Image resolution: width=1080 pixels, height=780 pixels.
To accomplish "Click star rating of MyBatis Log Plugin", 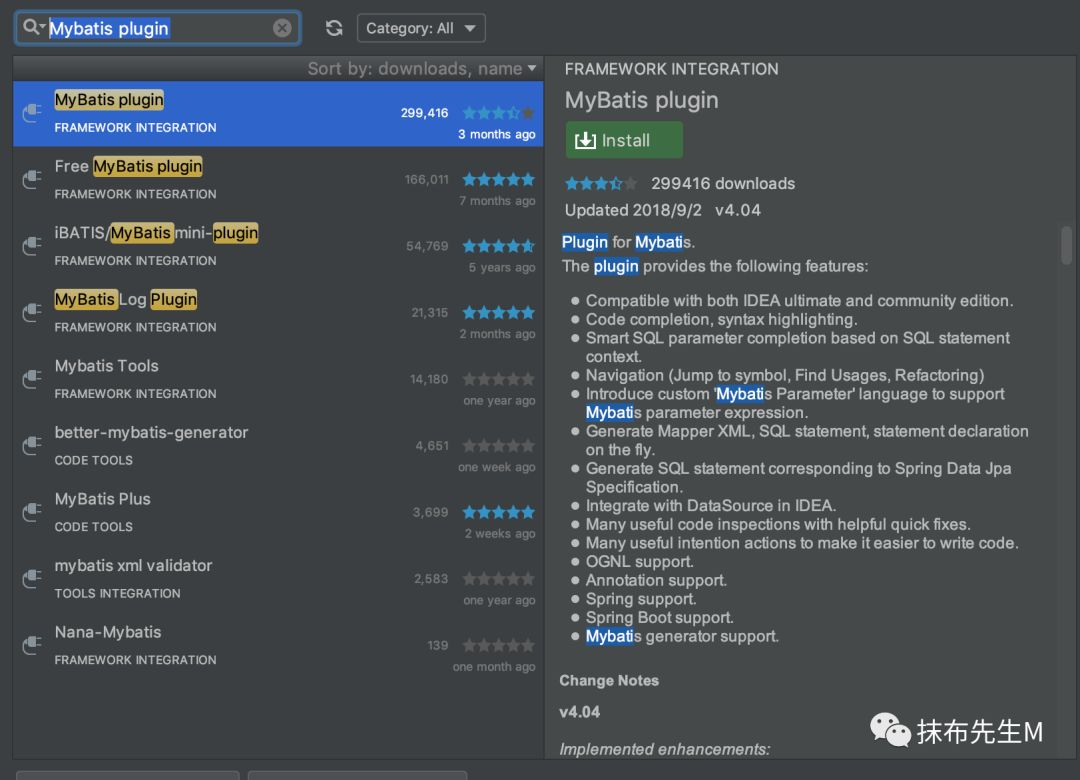I will (498, 313).
